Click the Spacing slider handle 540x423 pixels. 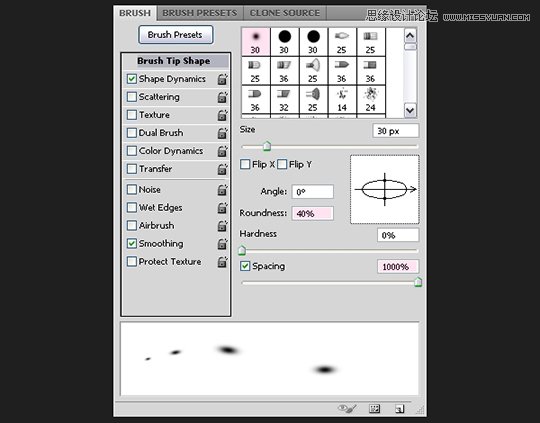pyautogui.click(x=418, y=282)
